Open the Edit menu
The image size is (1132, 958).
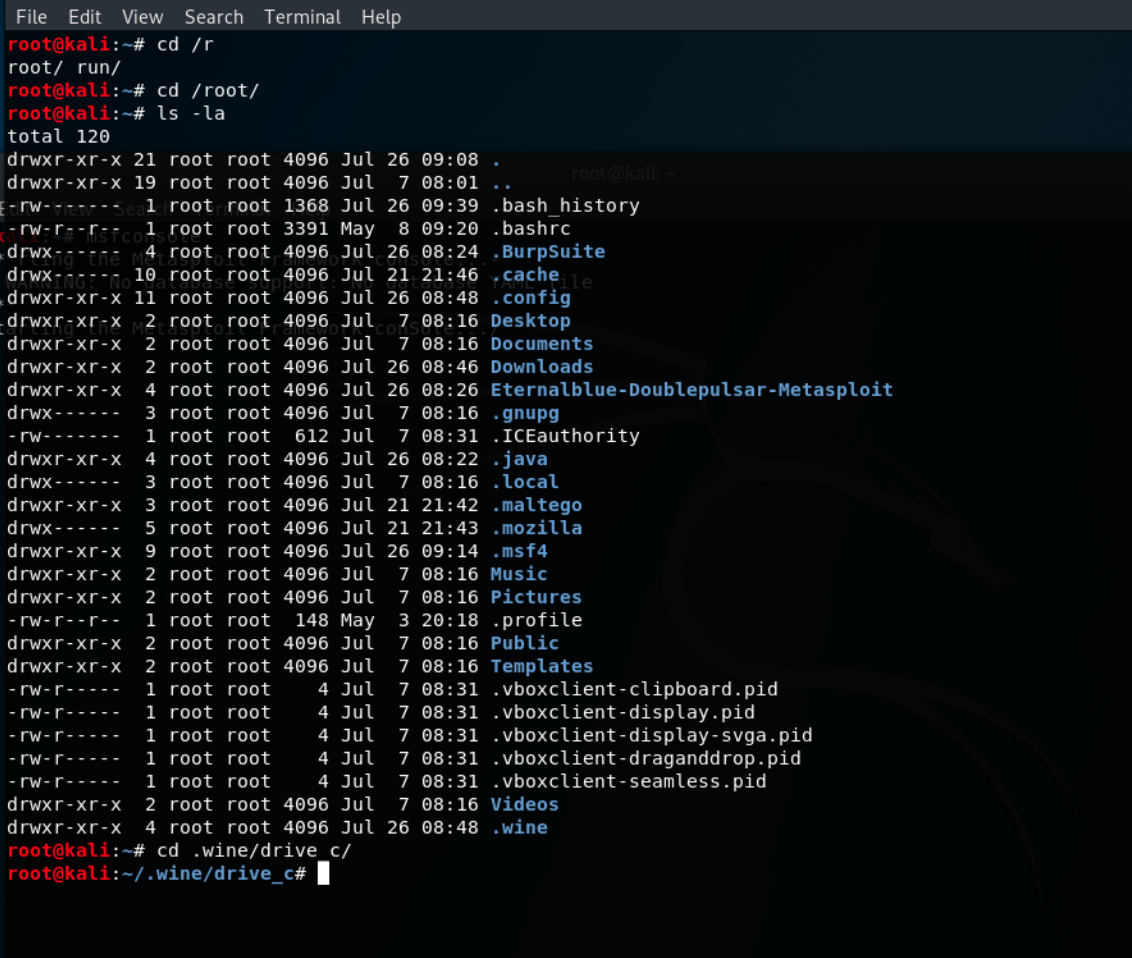84,17
